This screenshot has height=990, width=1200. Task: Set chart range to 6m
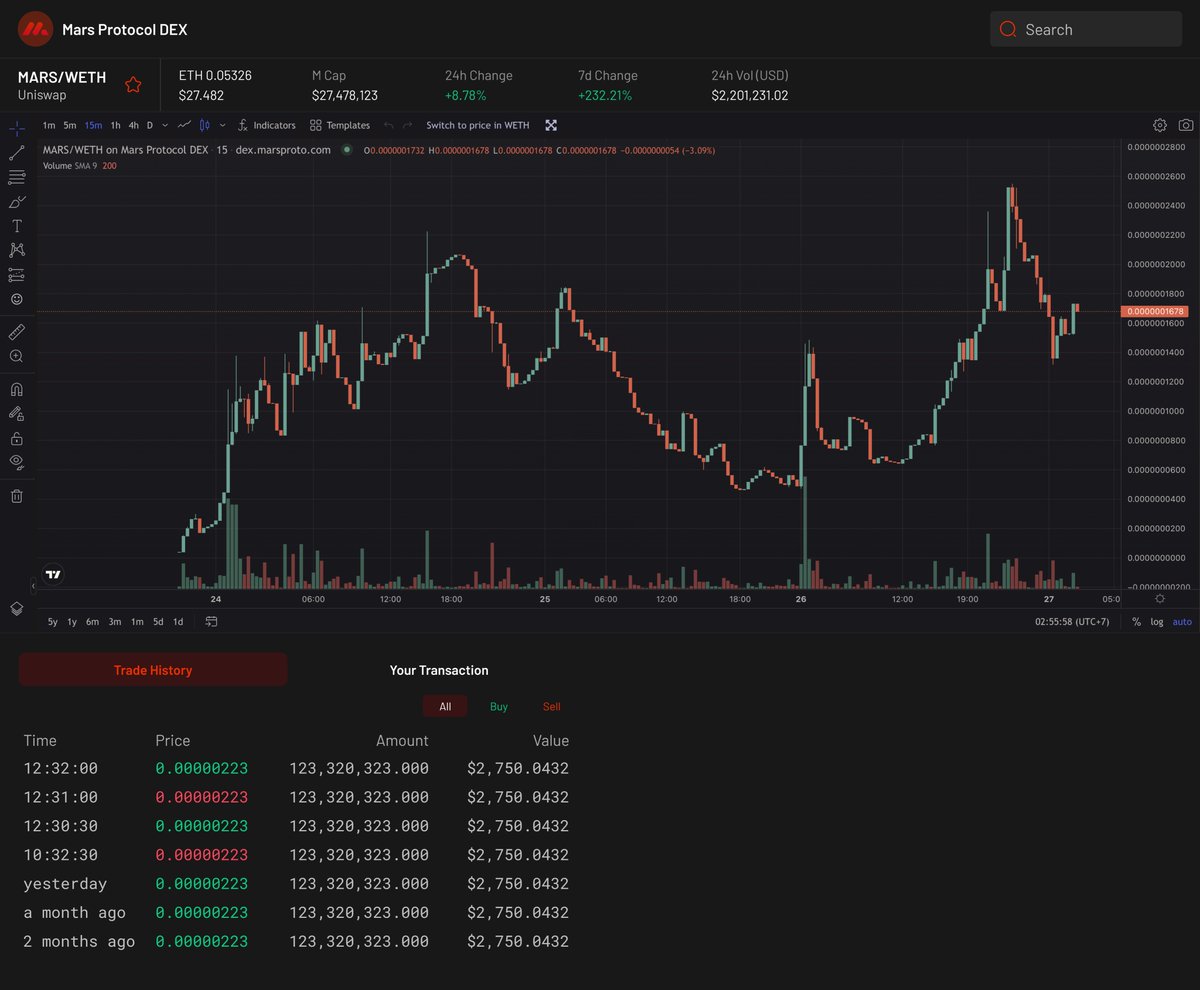pyautogui.click(x=92, y=621)
